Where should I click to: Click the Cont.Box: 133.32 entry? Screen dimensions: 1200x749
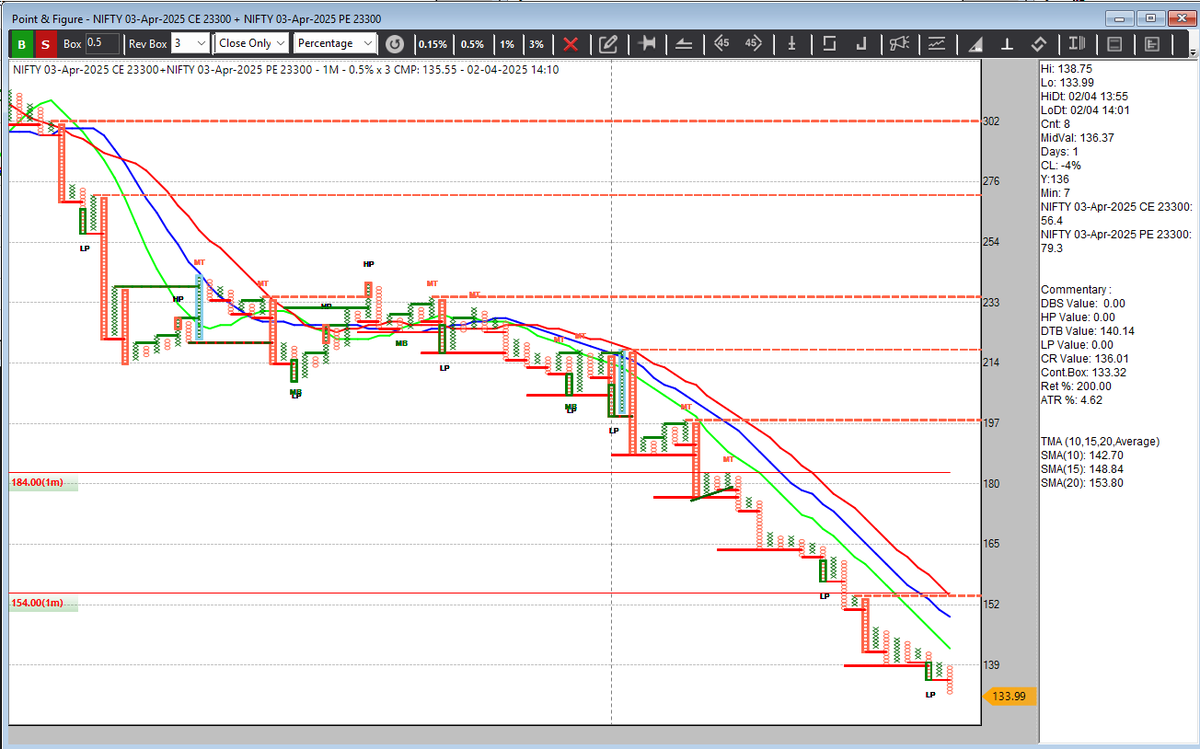[x=1084, y=372]
